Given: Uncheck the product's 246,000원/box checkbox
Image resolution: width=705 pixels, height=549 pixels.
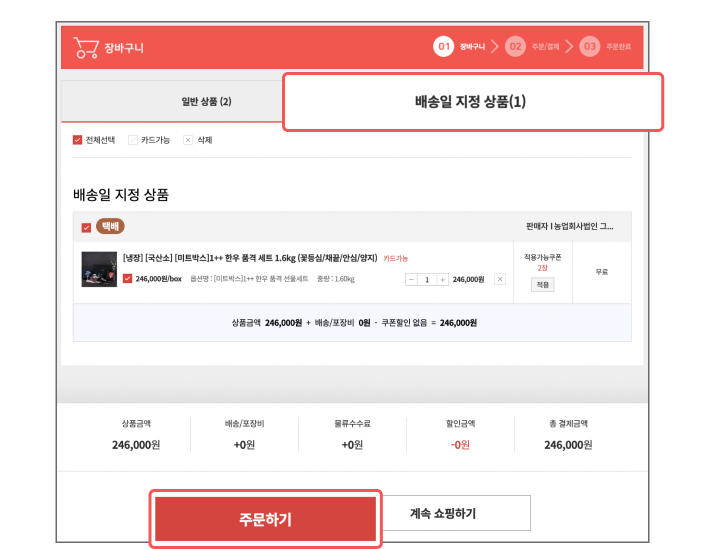Looking at the screenshot, I should [127, 279].
